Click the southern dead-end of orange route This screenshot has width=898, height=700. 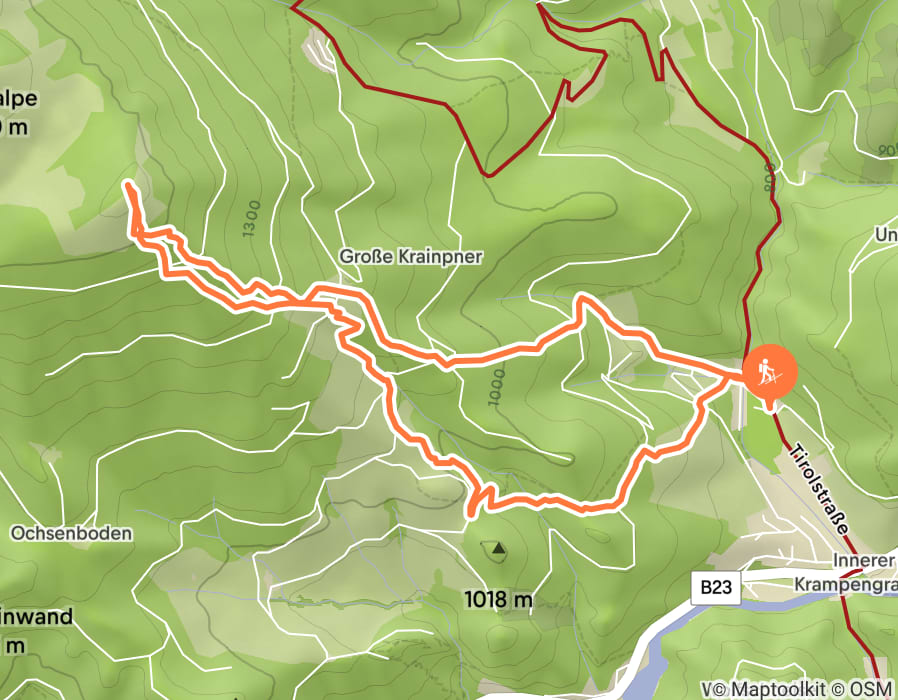point(471,514)
